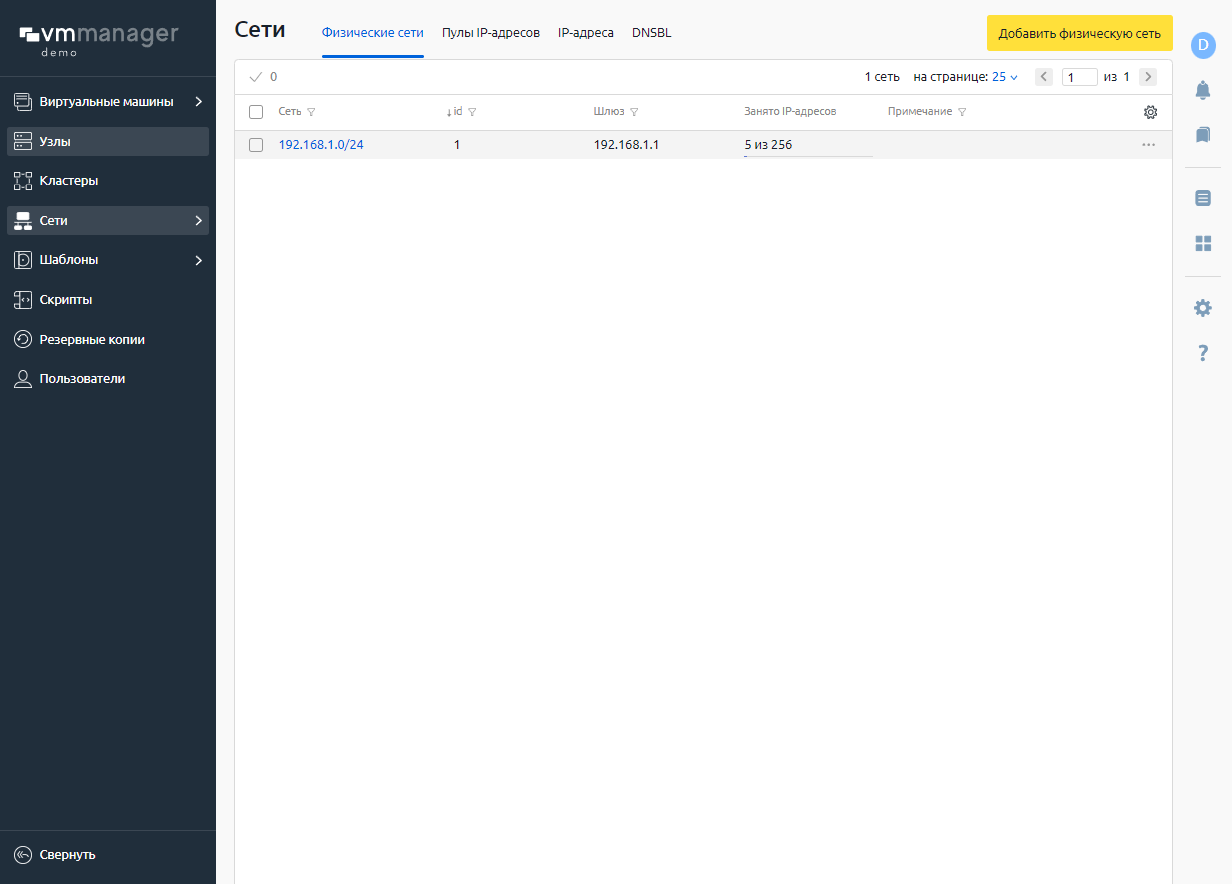The image size is (1232, 884).
Task: Open the 192.168.1.0/24 network link
Action: pos(321,145)
